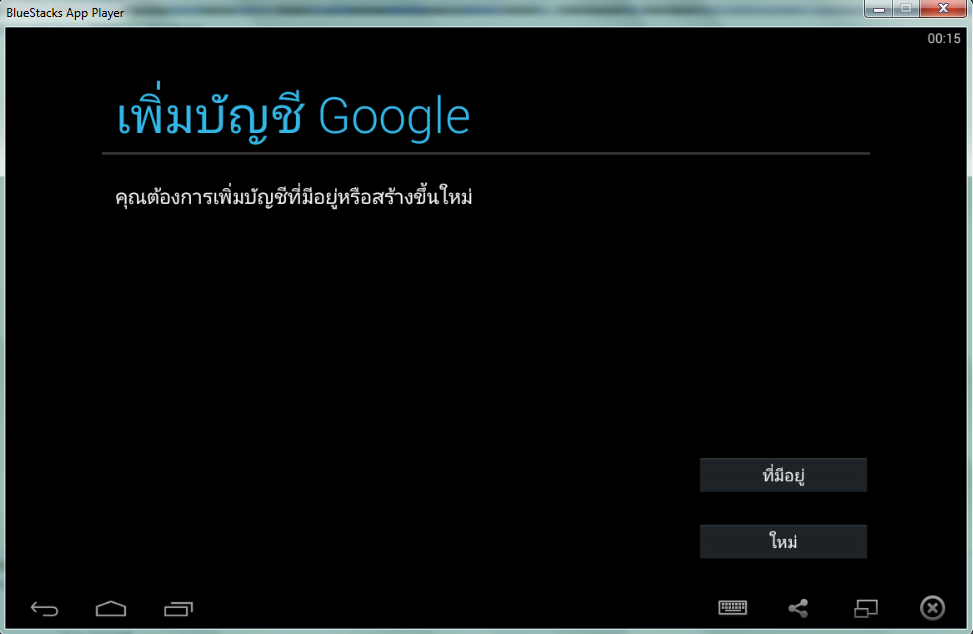Close the BlueStacks window with red X

943,9
